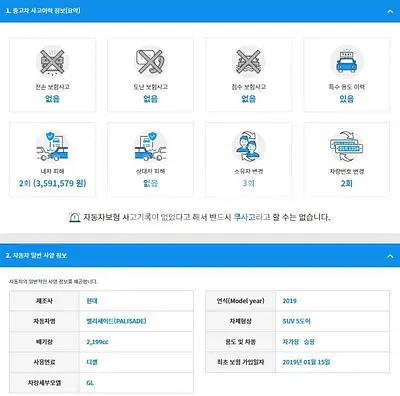Viewport: 400px width, 396px height.
Task: Click the special use history taxi icon
Action: pos(347,62)
